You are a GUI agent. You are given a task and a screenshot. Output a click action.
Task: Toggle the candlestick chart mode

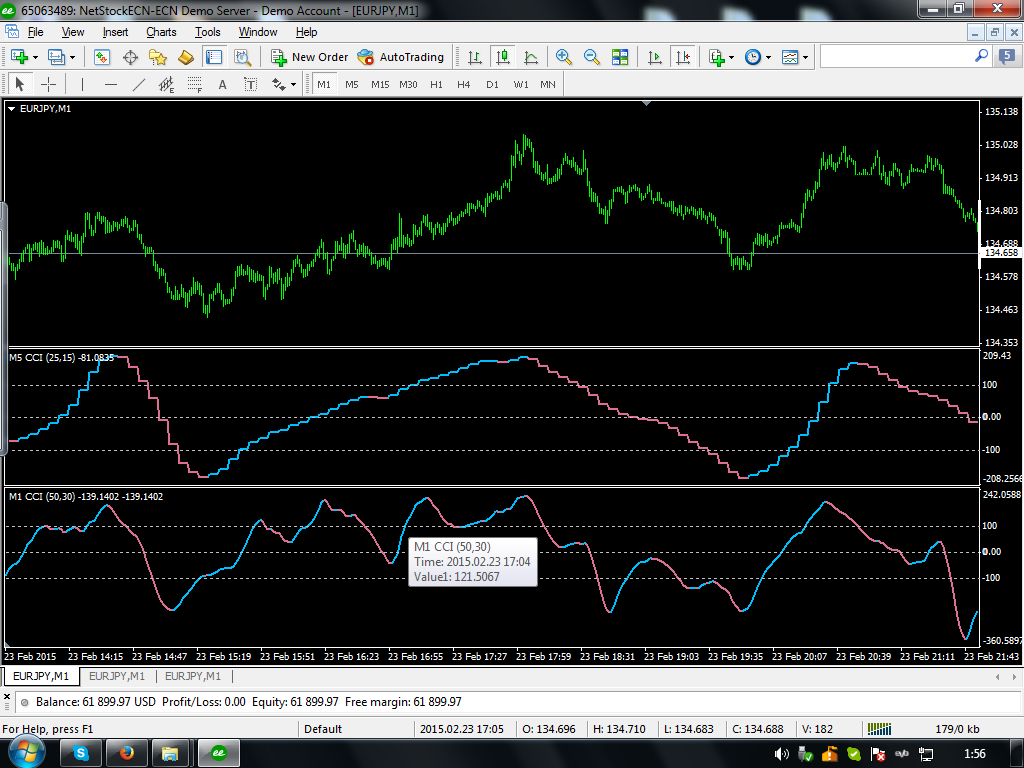[503, 57]
